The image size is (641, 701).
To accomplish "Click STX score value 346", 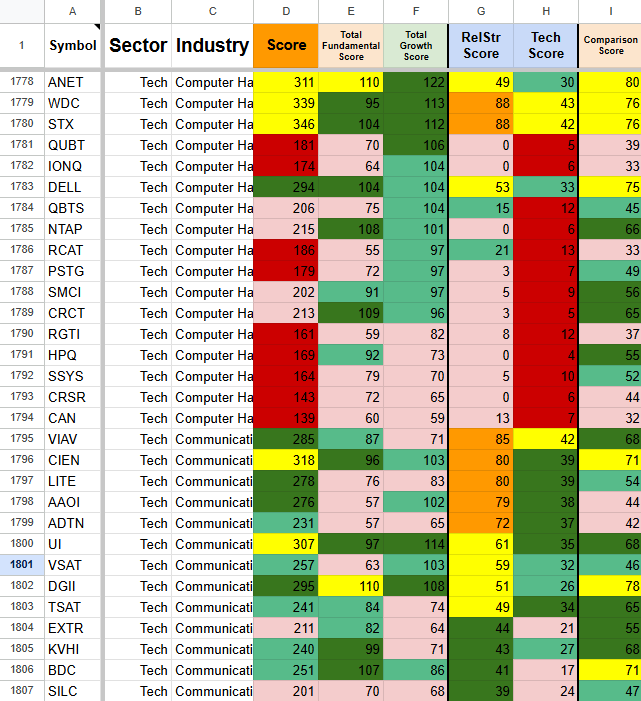I will [x=286, y=124].
